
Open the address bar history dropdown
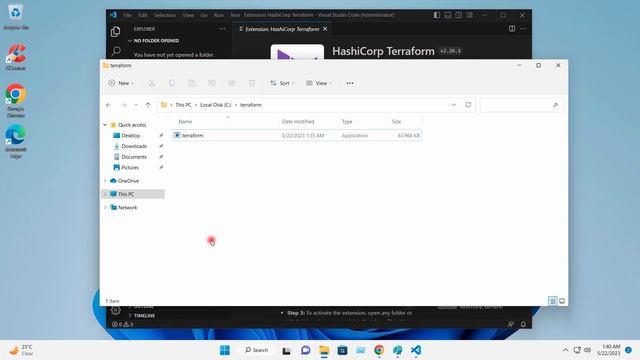453,105
